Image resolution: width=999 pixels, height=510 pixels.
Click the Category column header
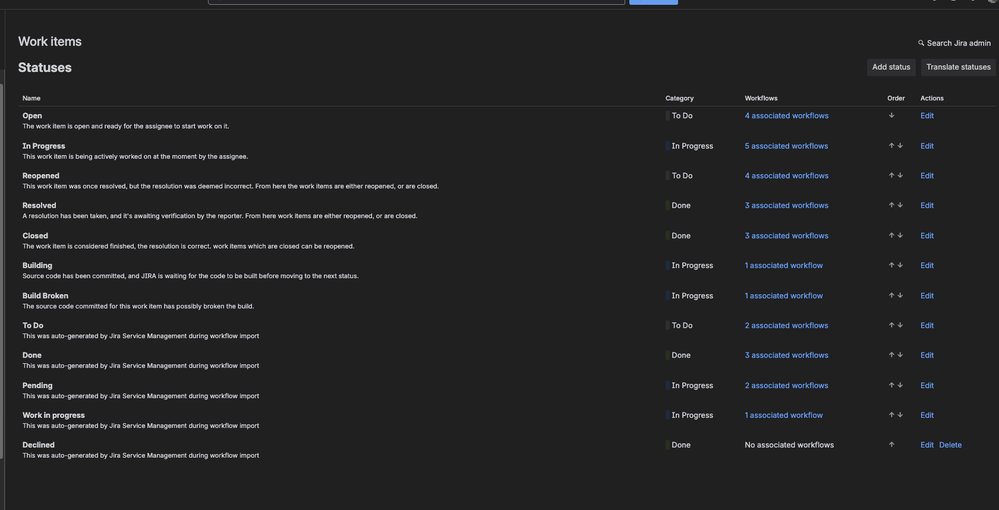pos(679,98)
